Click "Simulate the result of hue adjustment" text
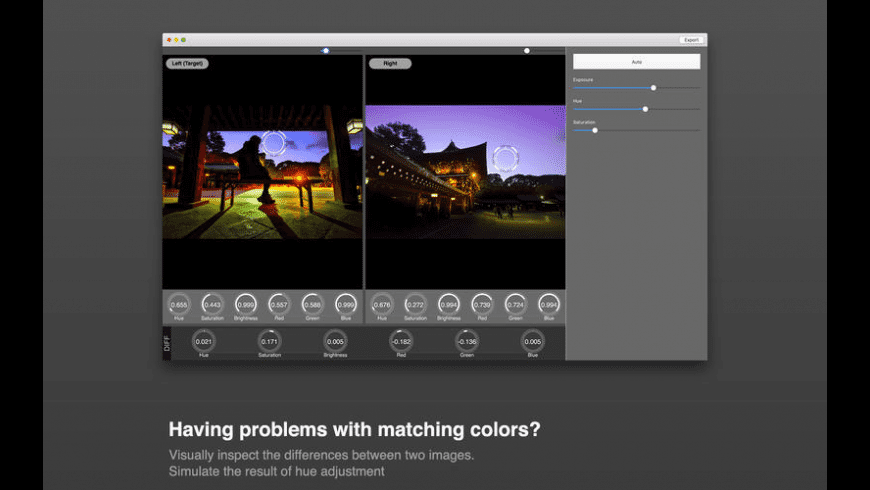This screenshot has height=490, width=870. click(276, 471)
